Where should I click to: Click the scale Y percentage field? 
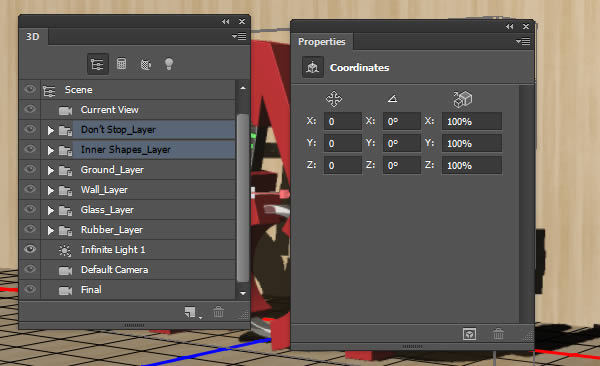point(472,144)
